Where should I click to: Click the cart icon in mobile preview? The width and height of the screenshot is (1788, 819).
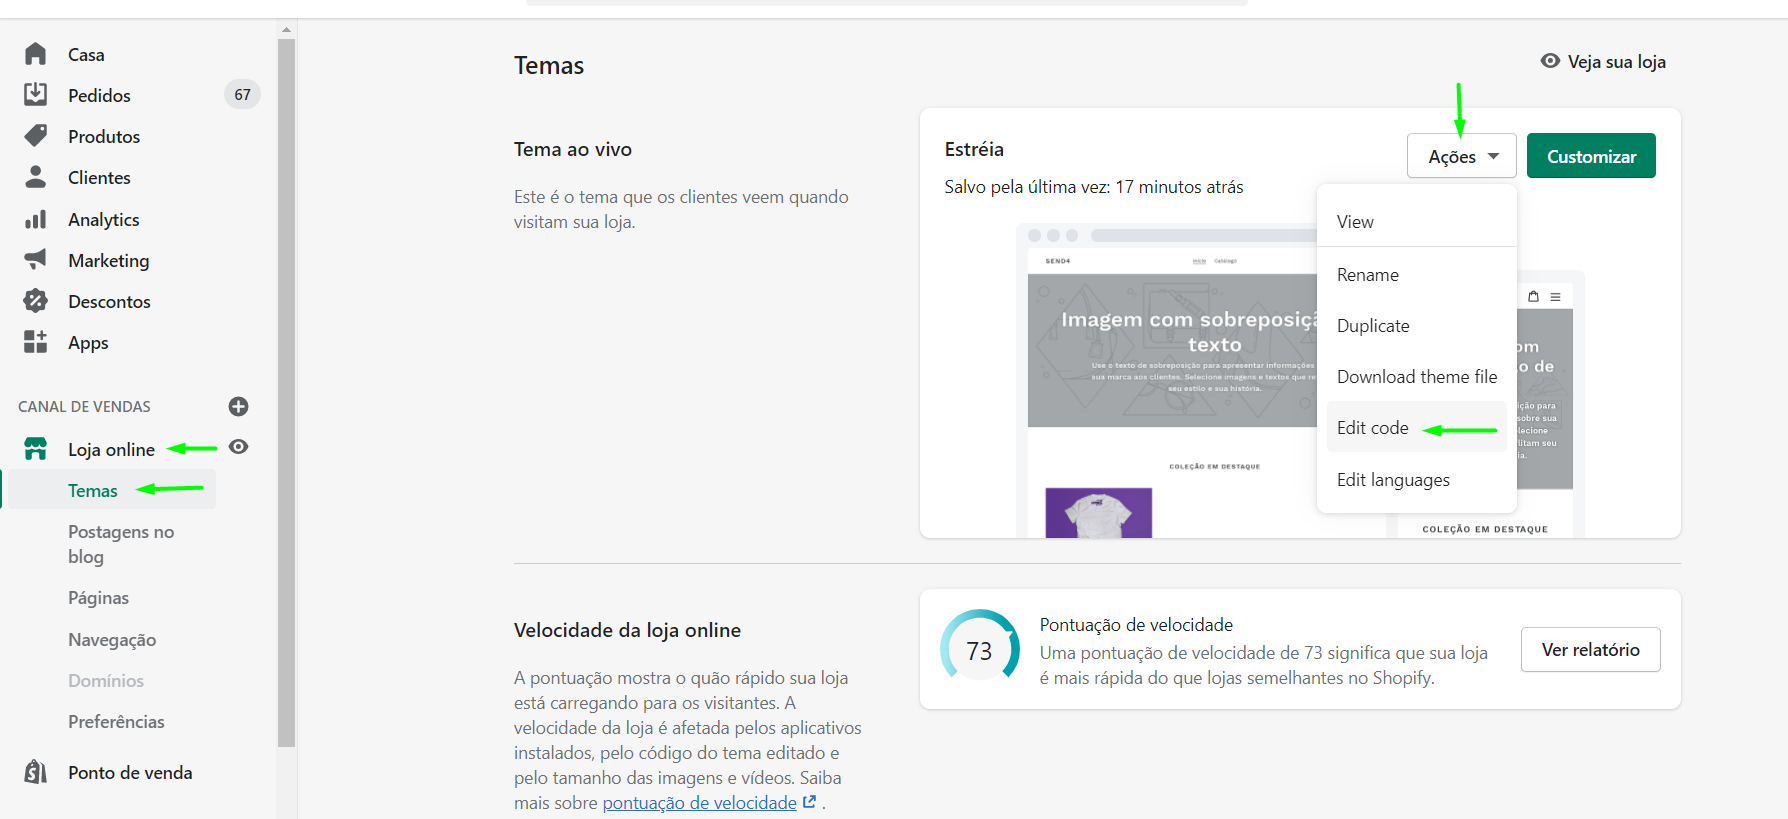click(1533, 297)
